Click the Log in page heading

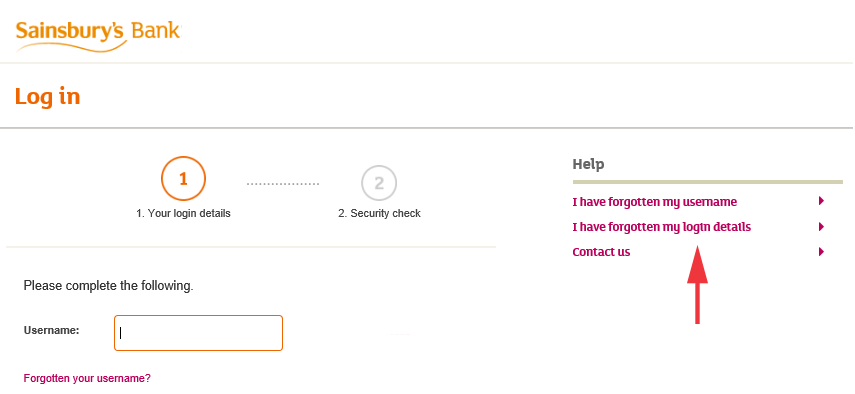[47, 96]
